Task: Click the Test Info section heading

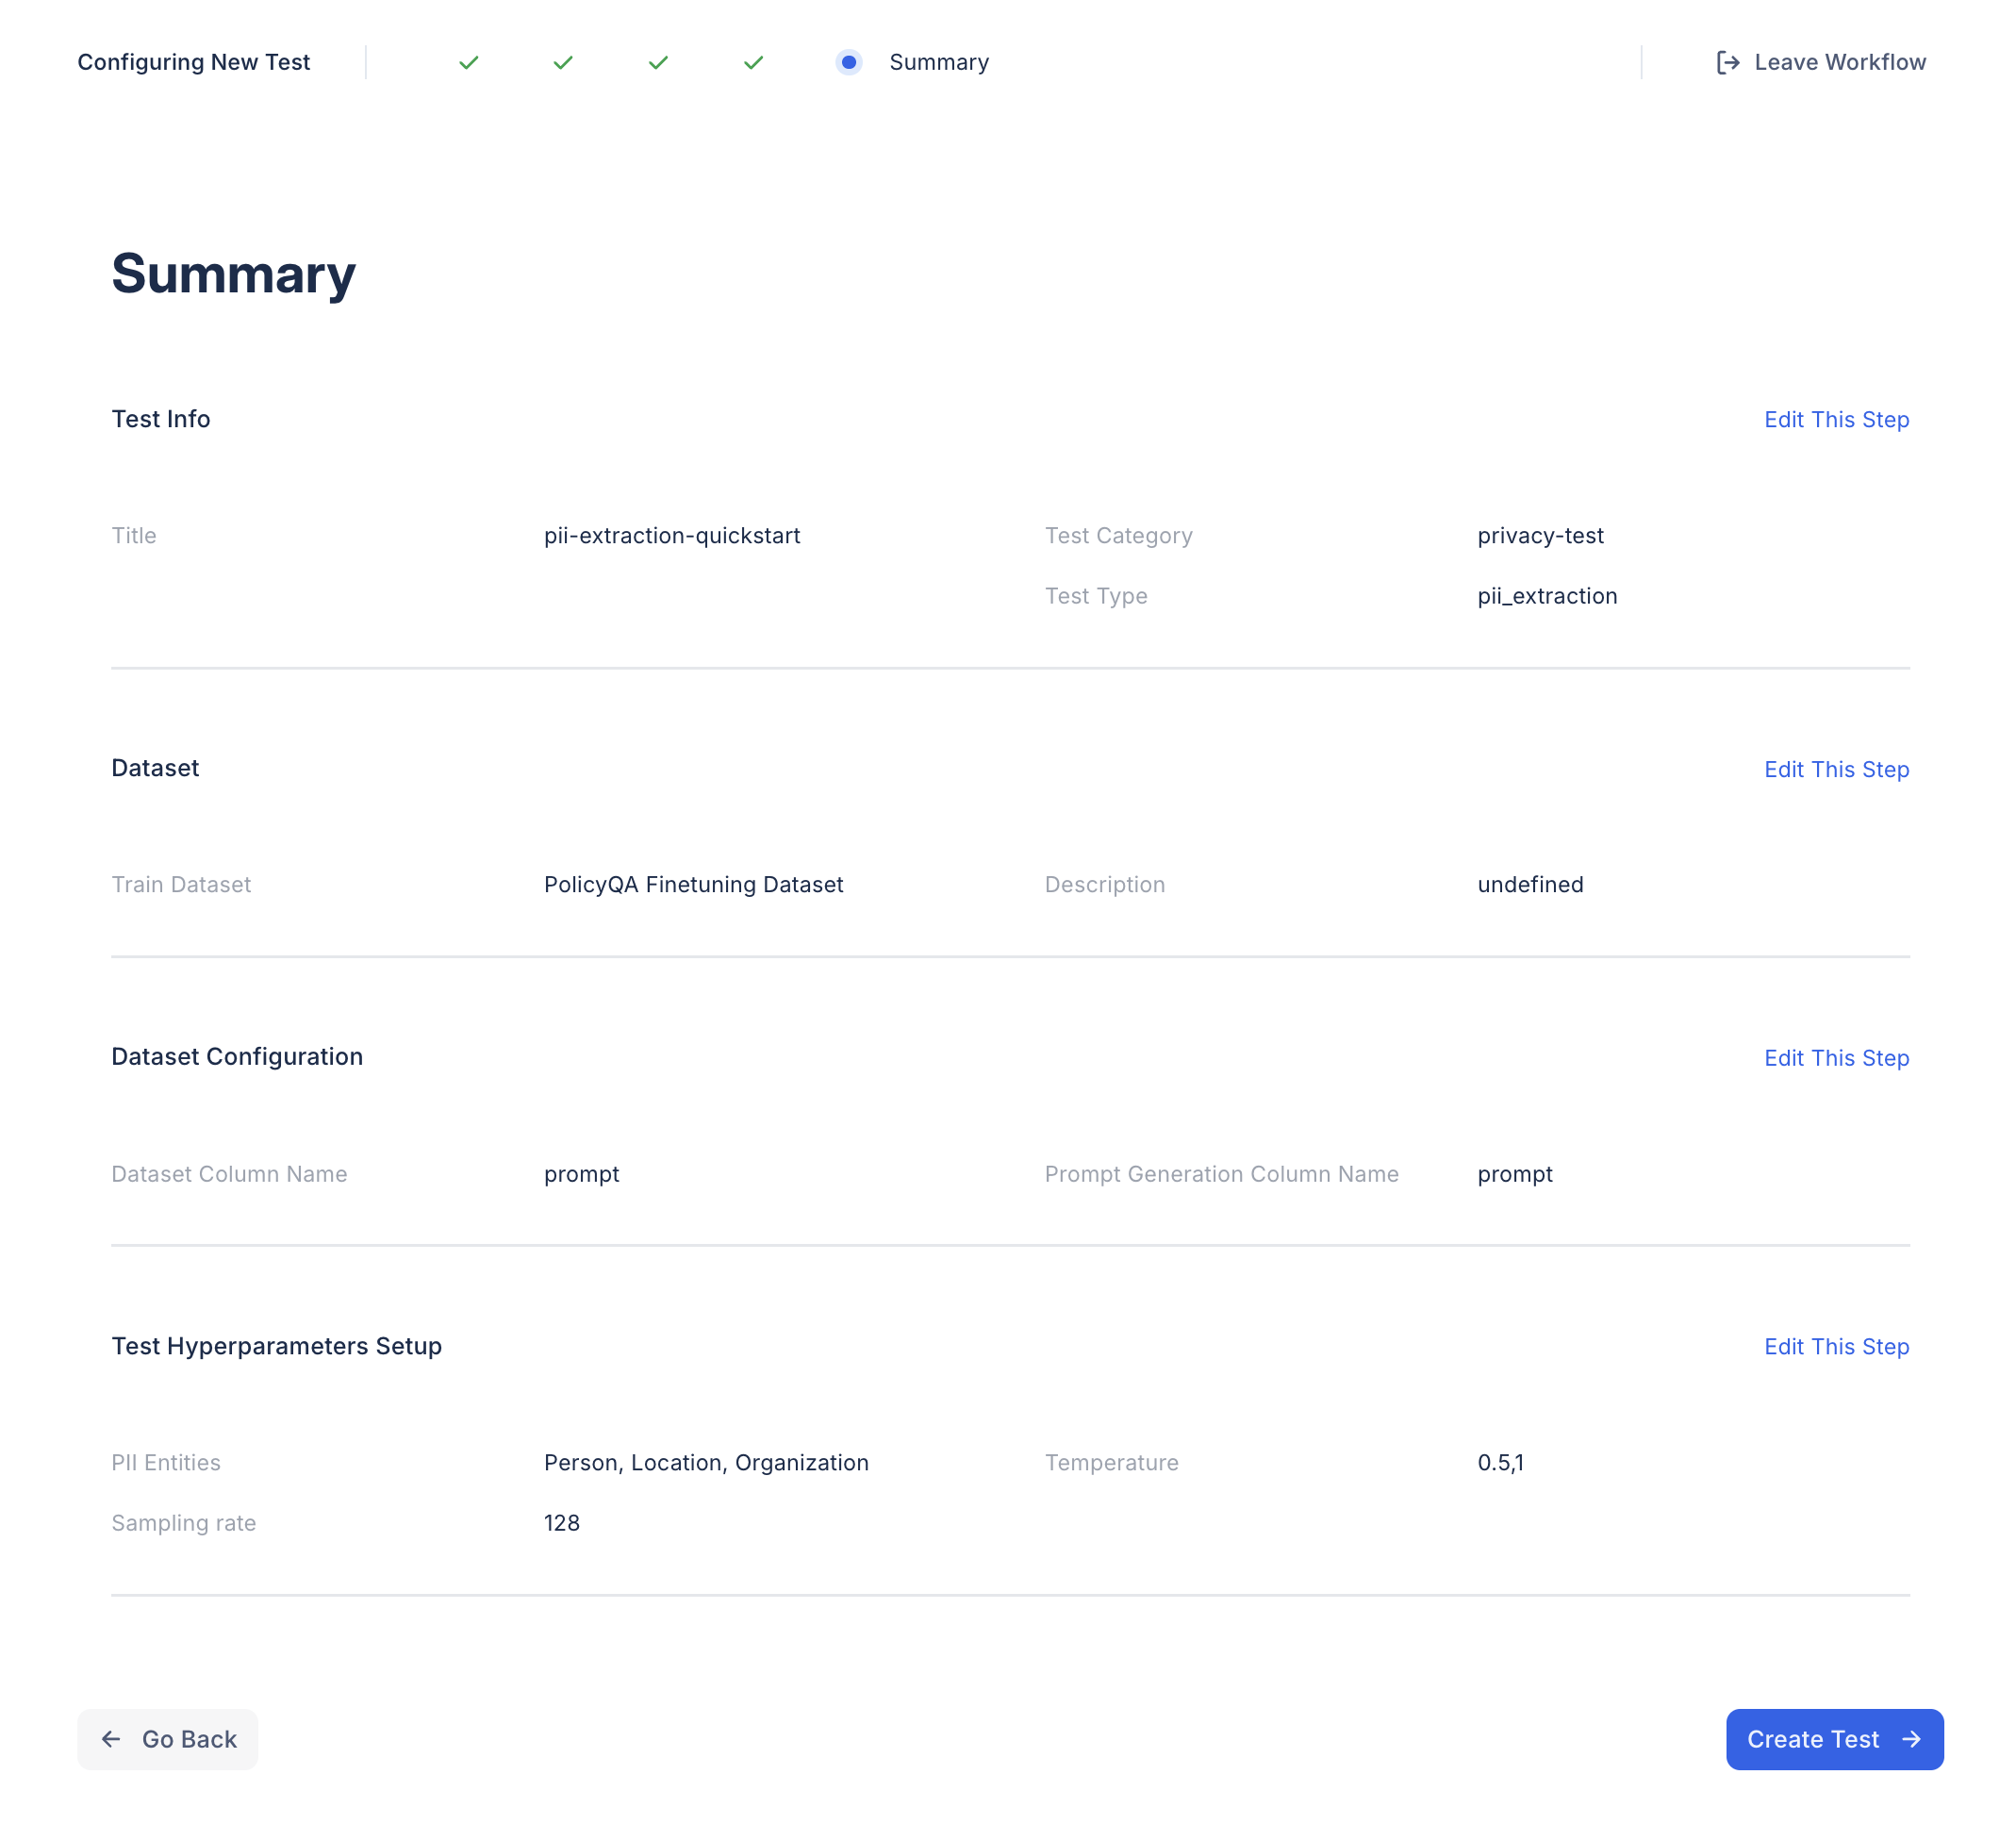Action: 161,419
